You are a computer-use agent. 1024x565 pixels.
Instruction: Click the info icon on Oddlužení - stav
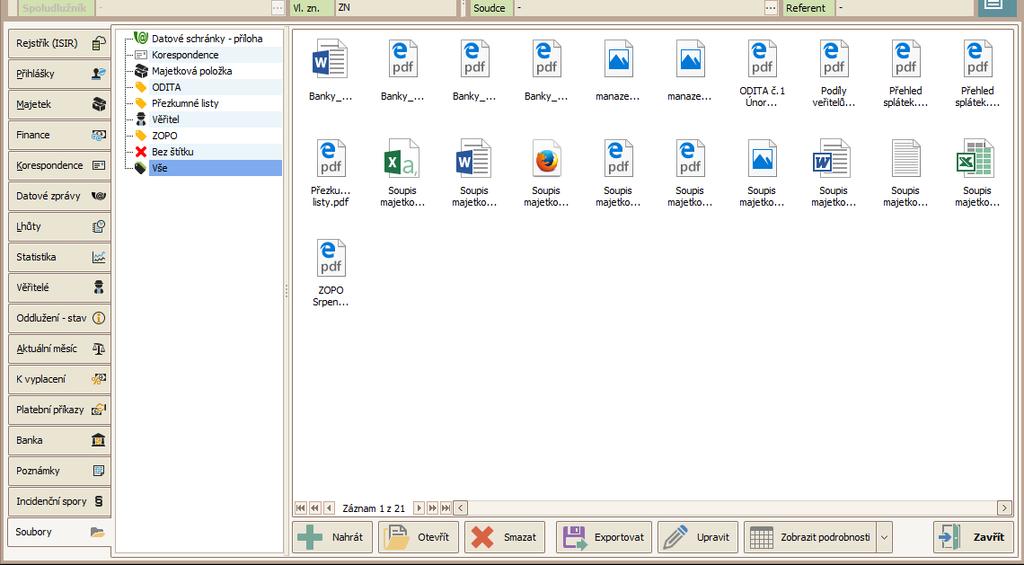pyautogui.click(x=99, y=318)
